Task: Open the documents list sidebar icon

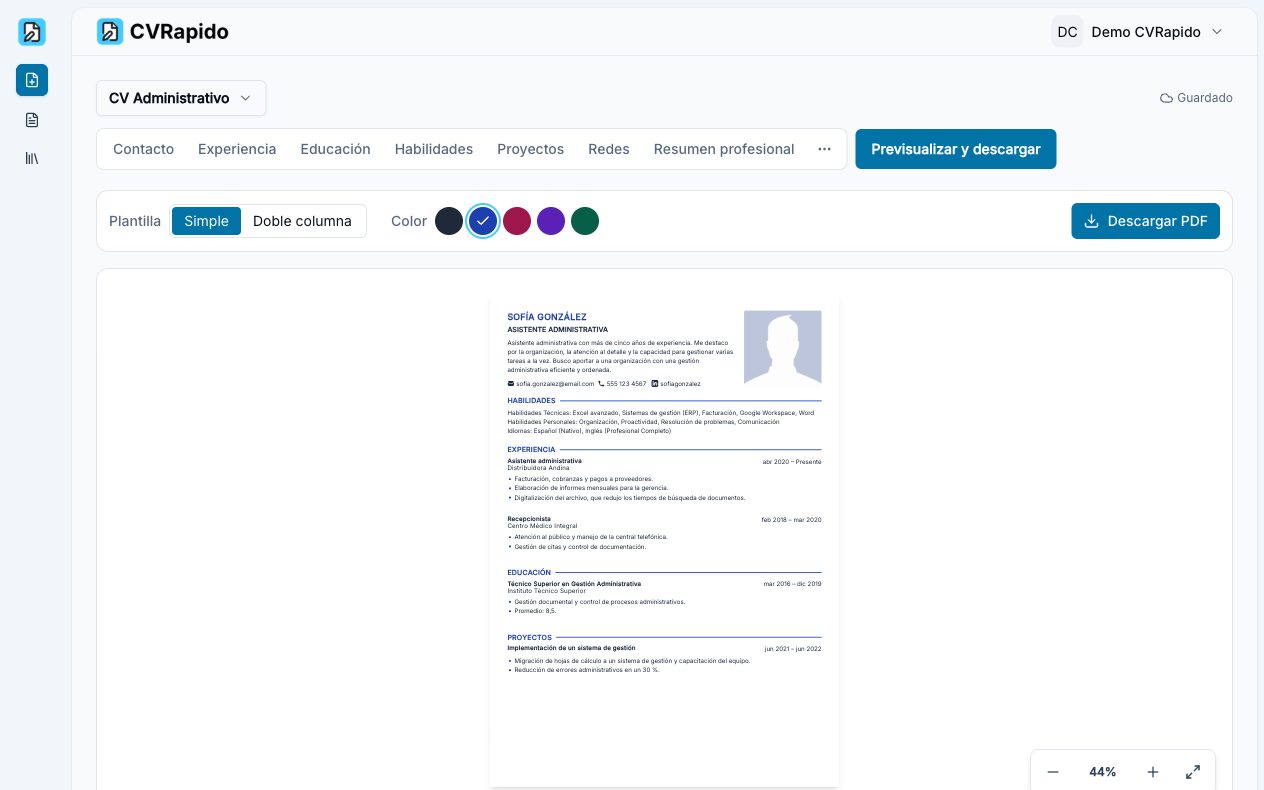Action: pyautogui.click(x=32, y=120)
